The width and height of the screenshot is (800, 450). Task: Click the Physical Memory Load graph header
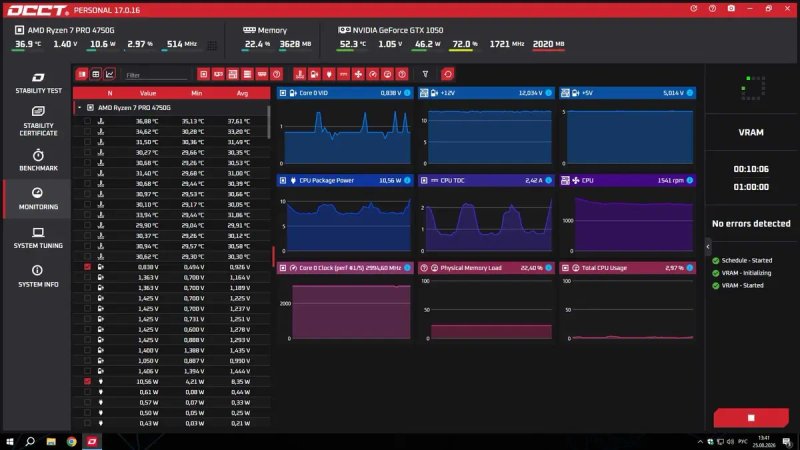pyautogui.click(x=486, y=268)
